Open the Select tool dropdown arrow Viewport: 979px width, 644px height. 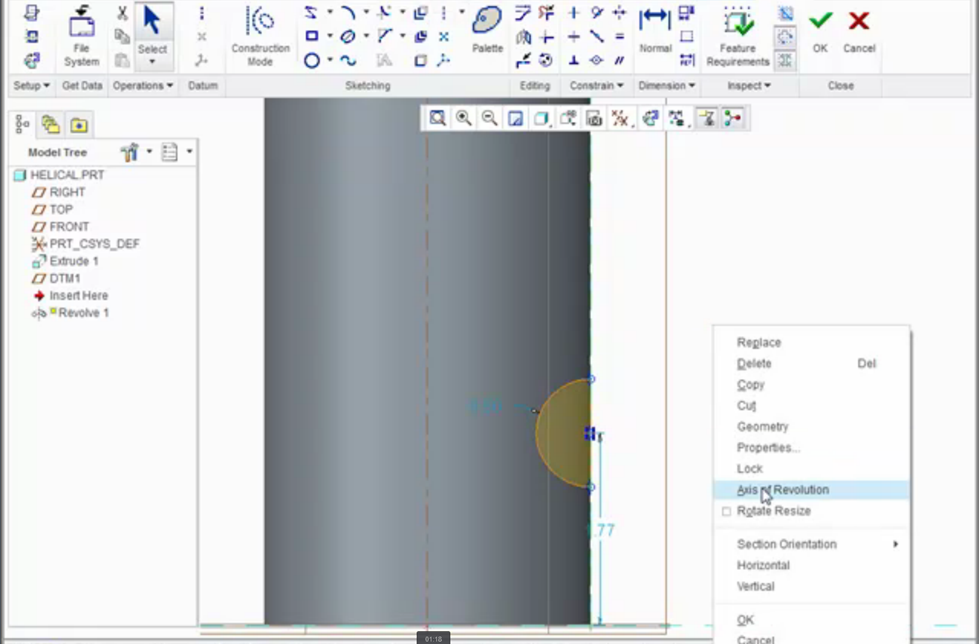coord(153,60)
